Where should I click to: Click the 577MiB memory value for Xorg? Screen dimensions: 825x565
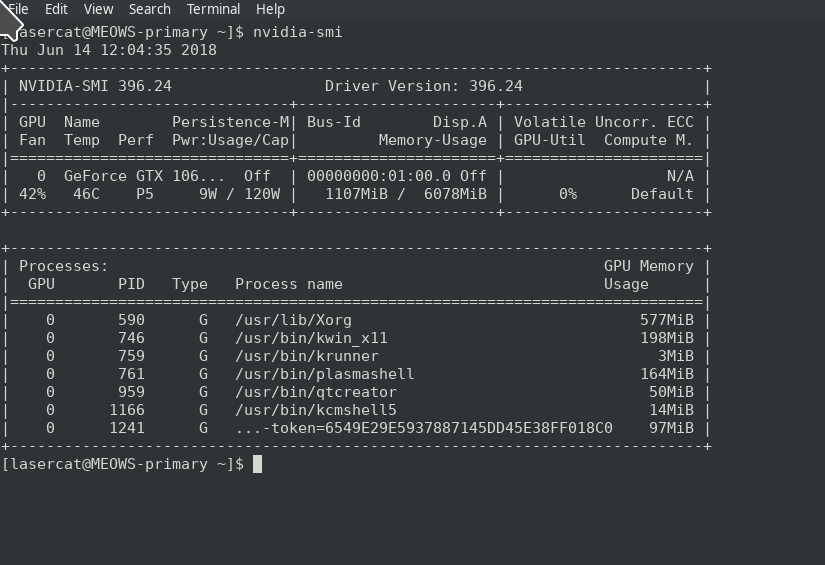point(666,320)
